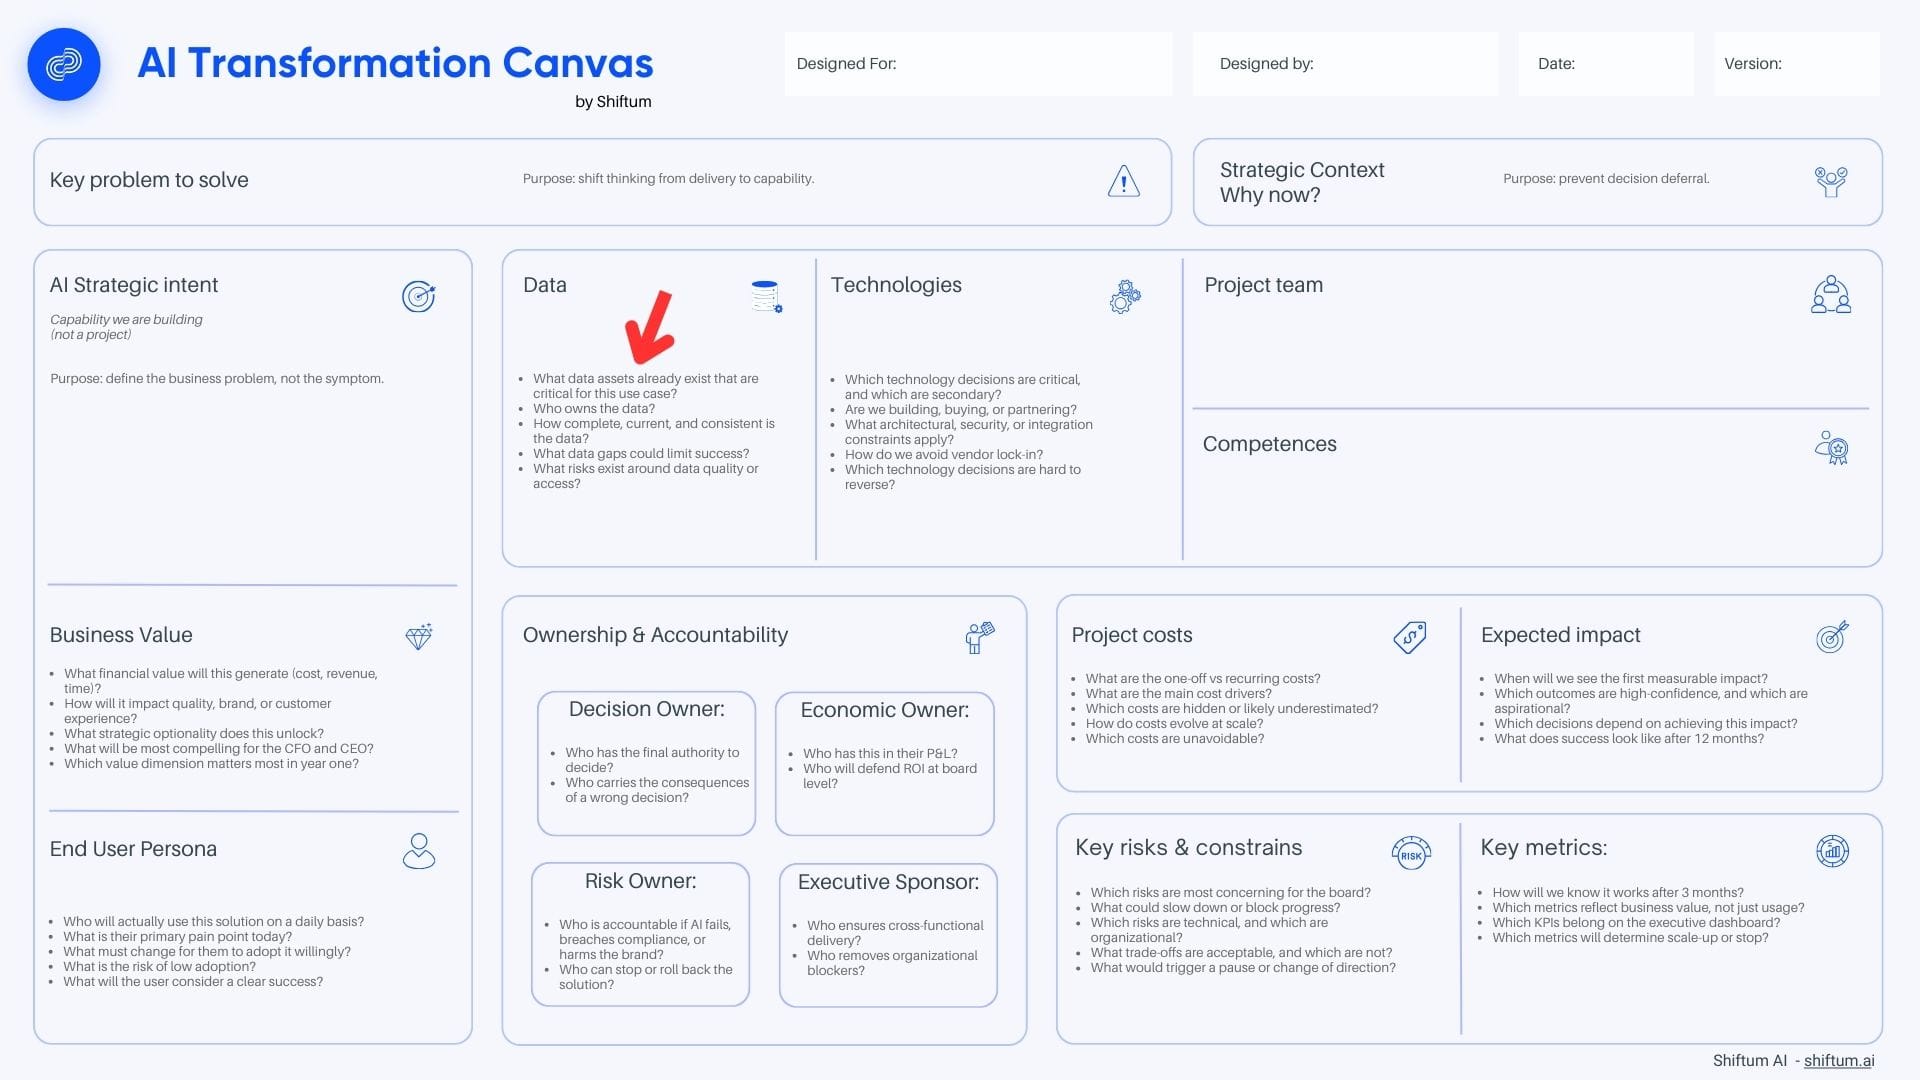Click the Project costs price tag icon

pos(1410,637)
